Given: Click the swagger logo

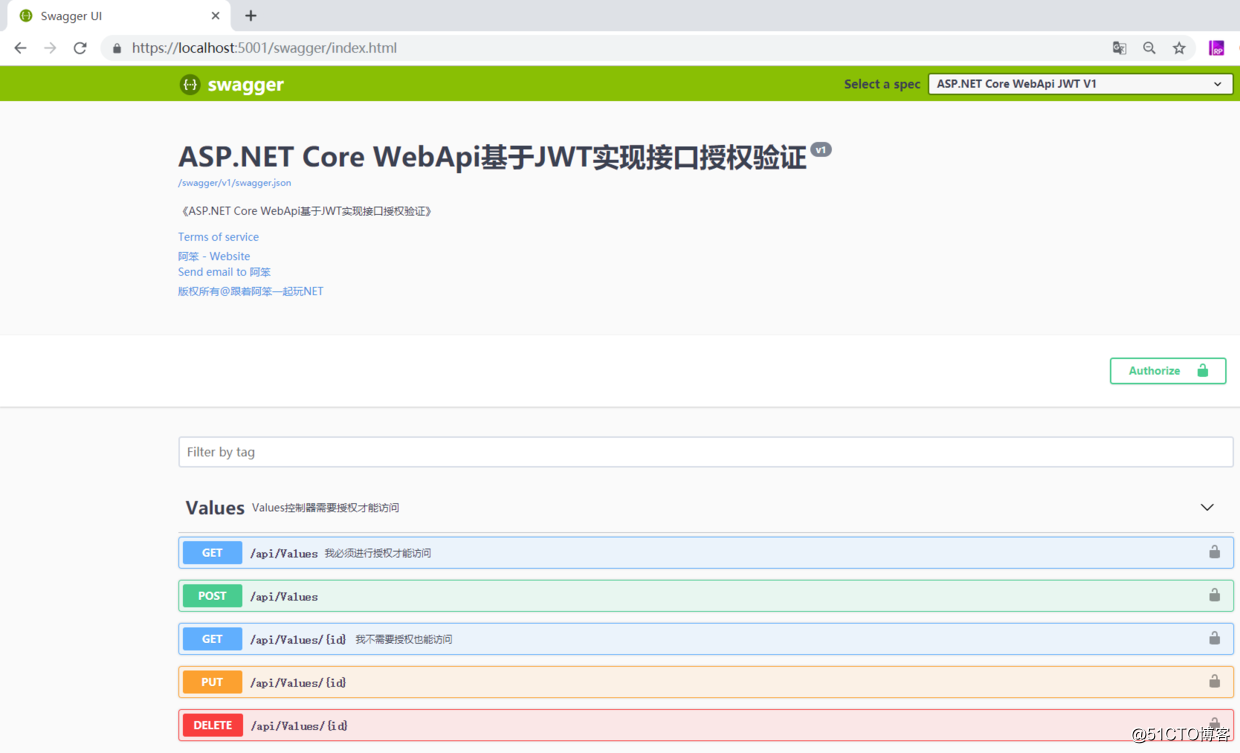Looking at the screenshot, I should [232, 85].
